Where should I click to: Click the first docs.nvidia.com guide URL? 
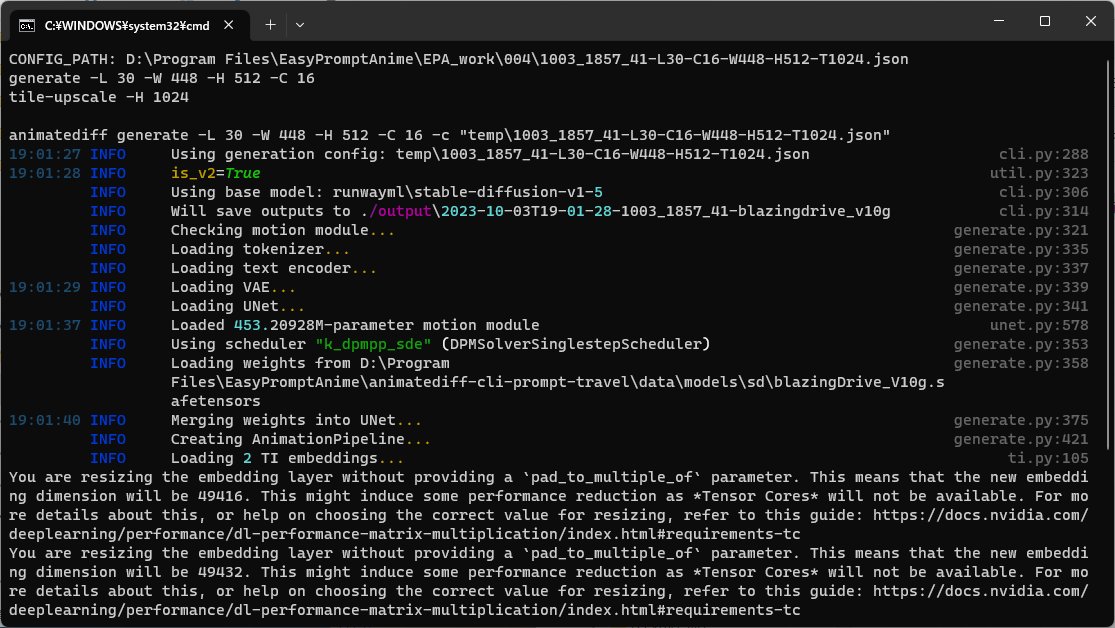point(981,516)
